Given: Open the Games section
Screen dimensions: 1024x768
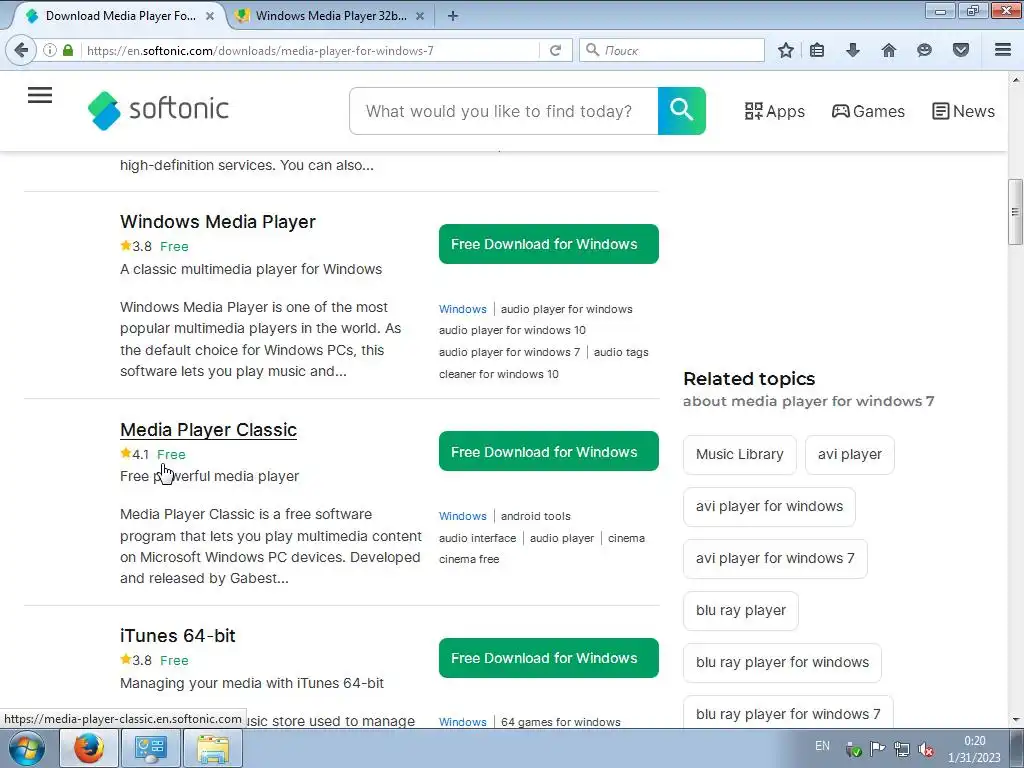Looking at the screenshot, I should [x=868, y=111].
